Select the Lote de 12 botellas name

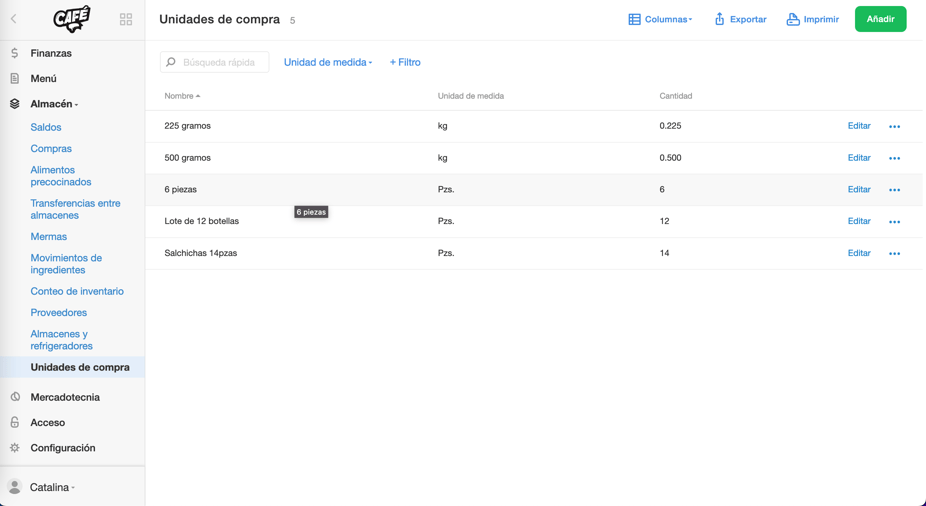[x=201, y=221]
